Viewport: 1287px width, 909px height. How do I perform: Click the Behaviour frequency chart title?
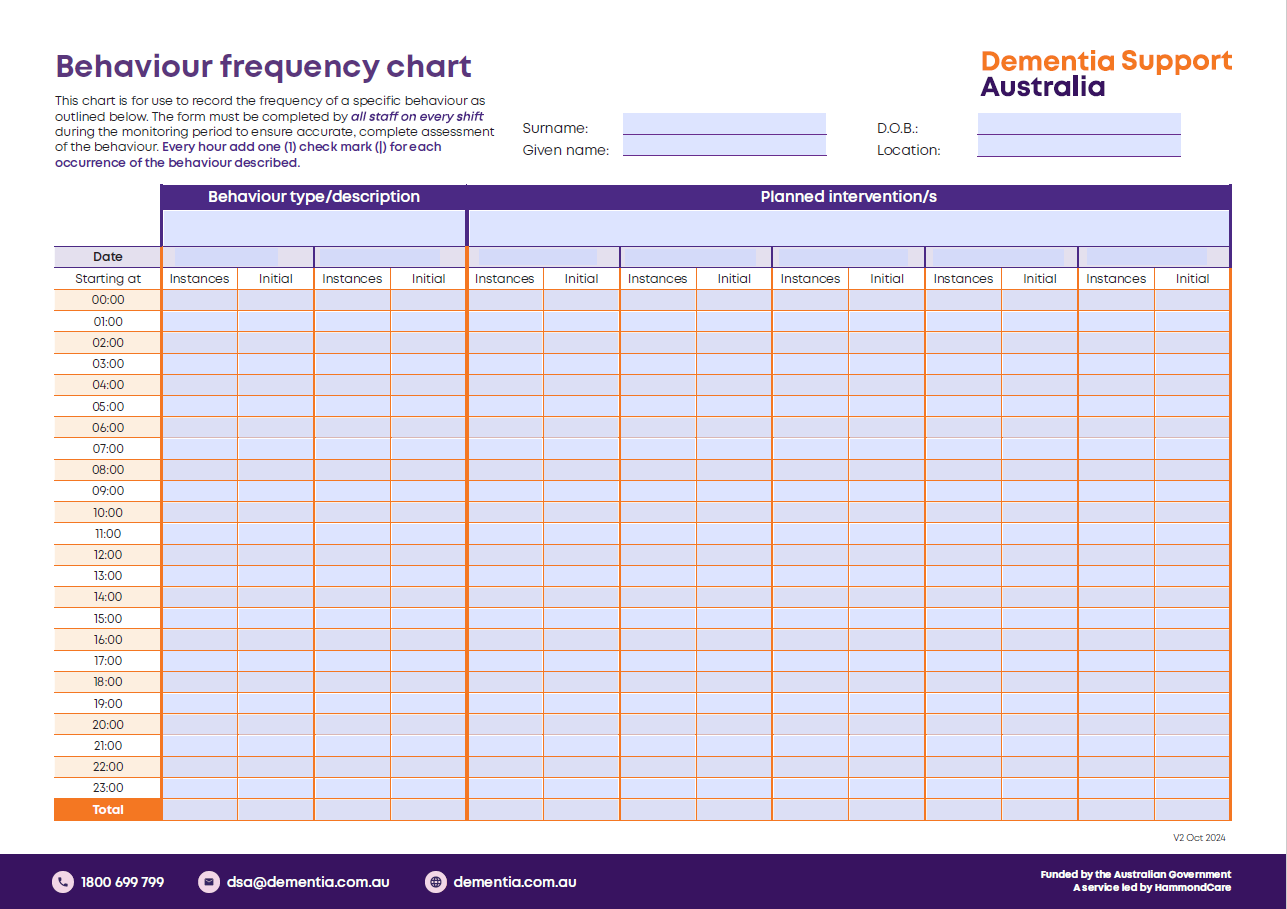(x=263, y=66)
